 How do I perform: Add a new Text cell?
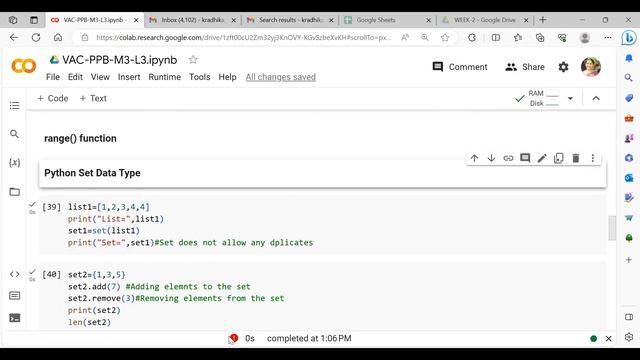pyautogui.click(x=93, y=98)
